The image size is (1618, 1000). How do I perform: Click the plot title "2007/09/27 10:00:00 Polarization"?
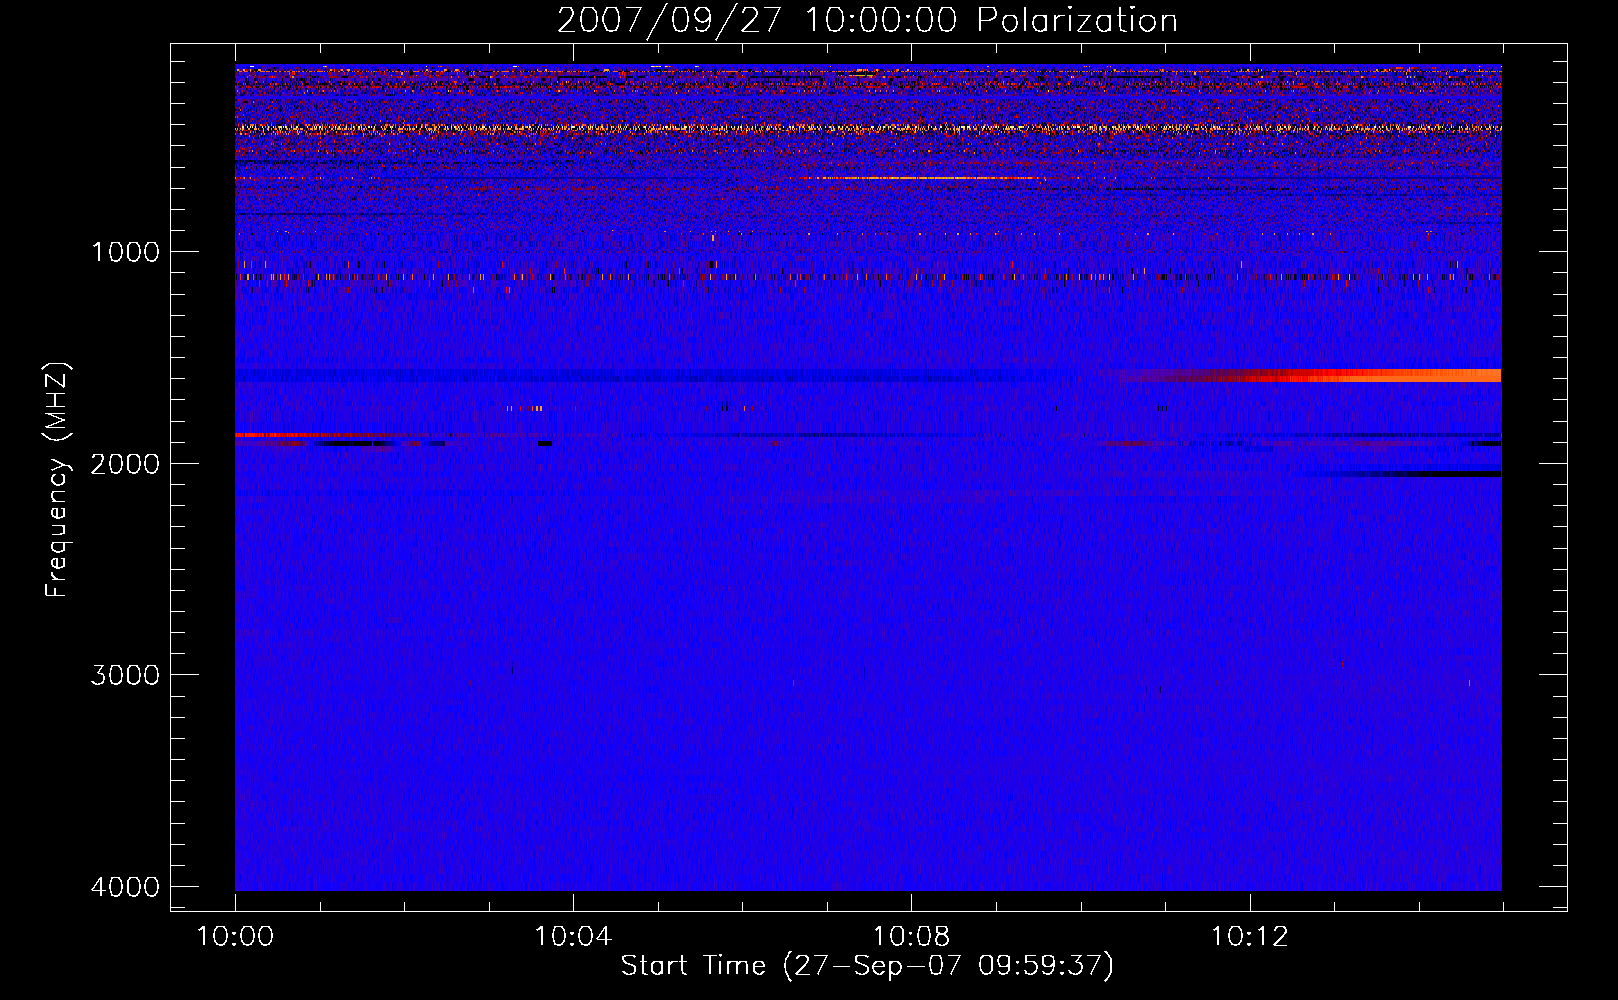(x=867, y=21)
